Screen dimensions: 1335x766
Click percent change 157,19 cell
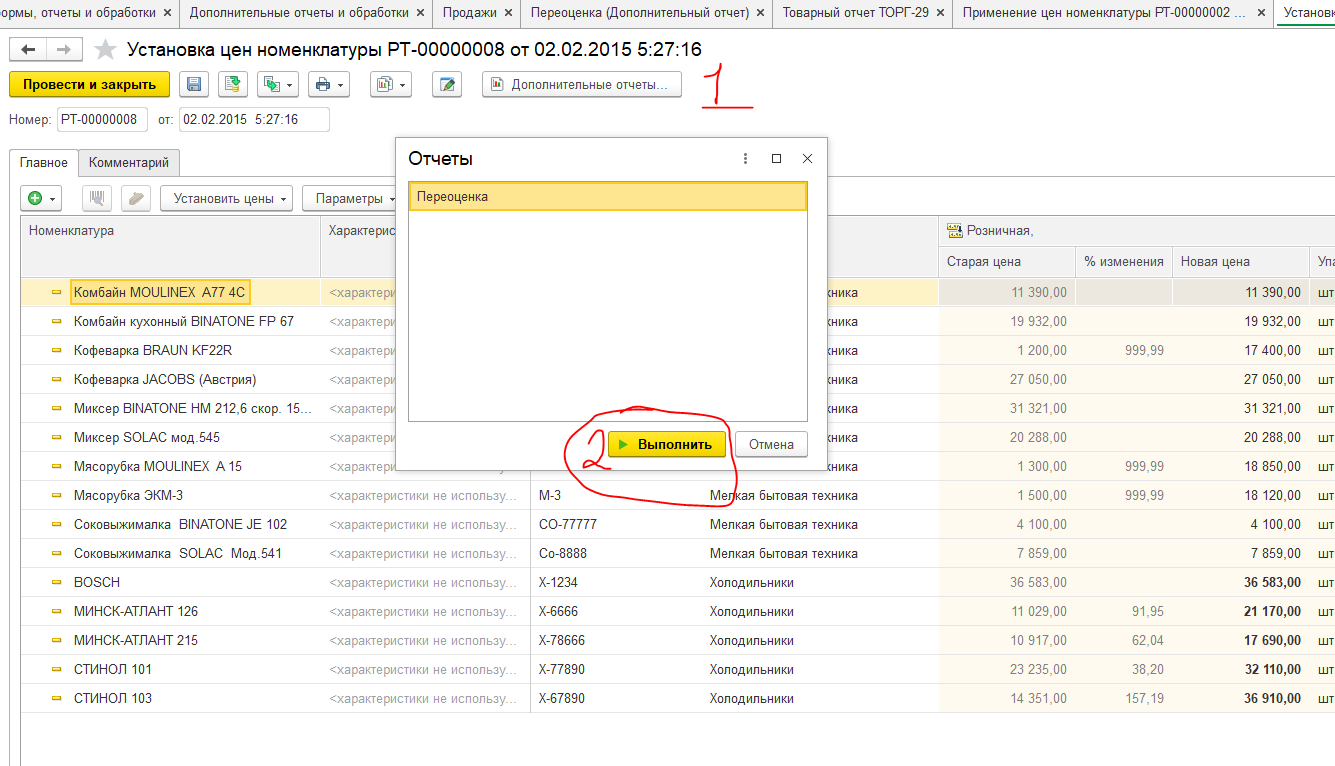(1124, 698)
